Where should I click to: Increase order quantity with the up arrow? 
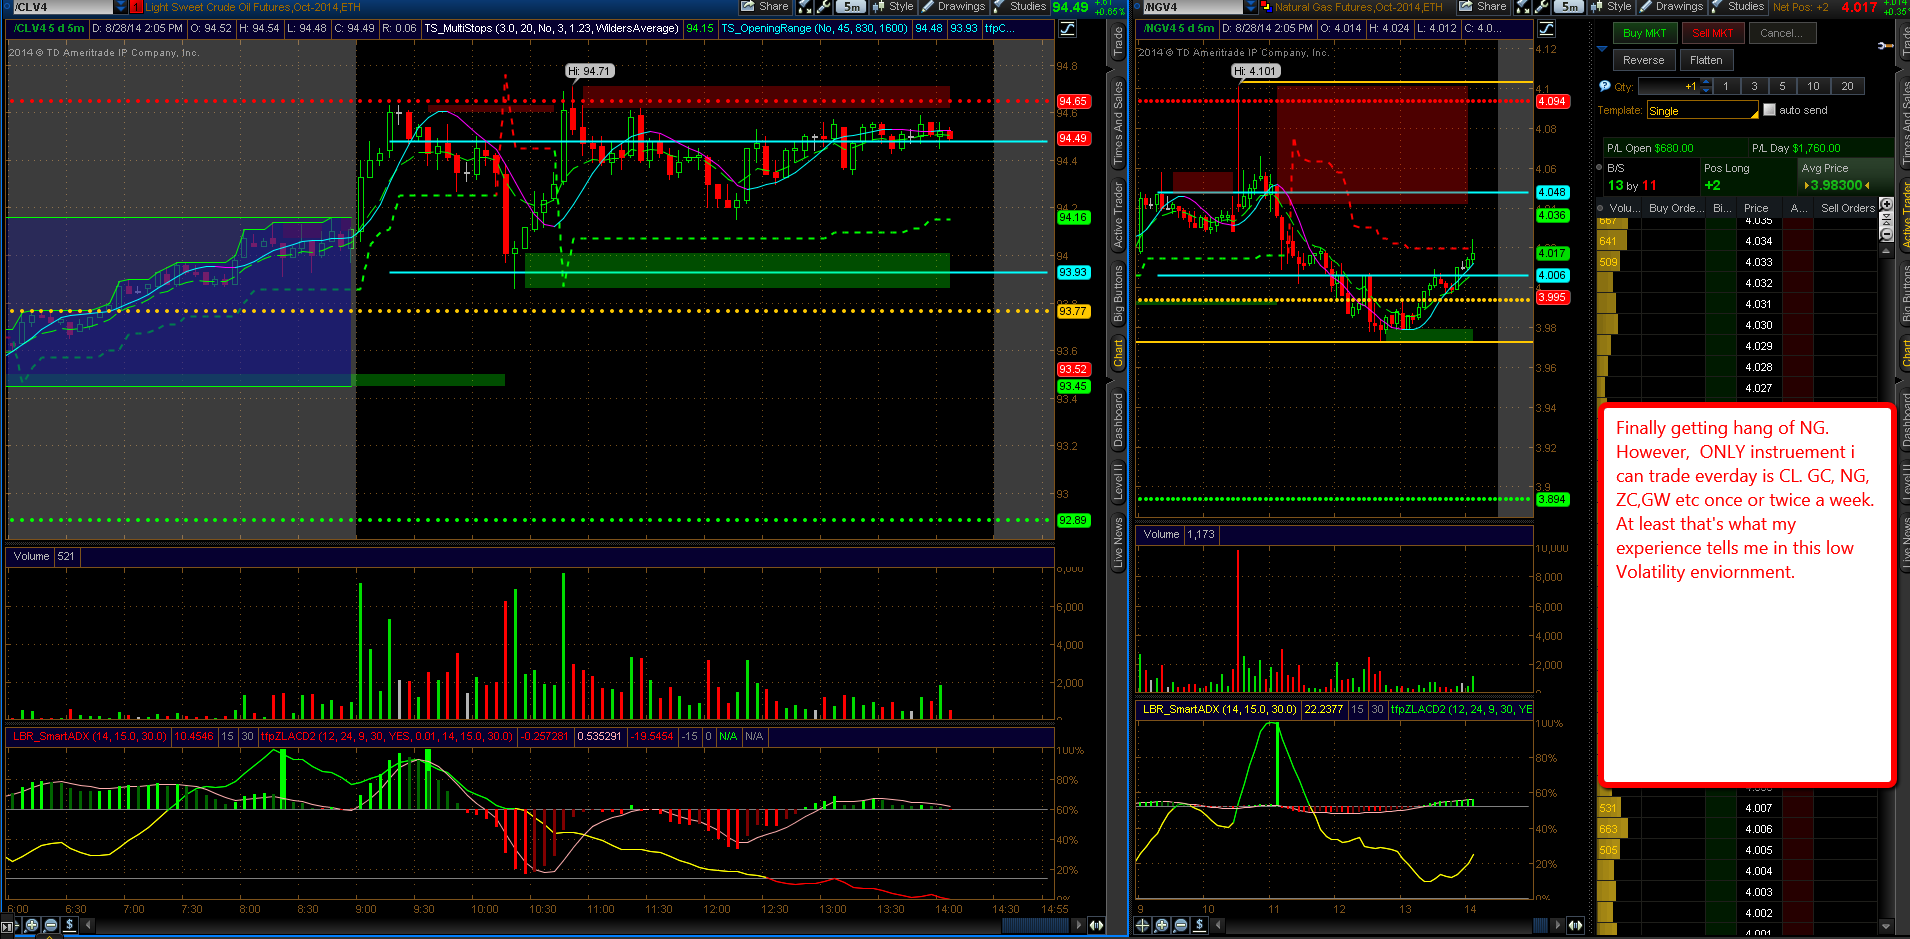point(1706,82)
